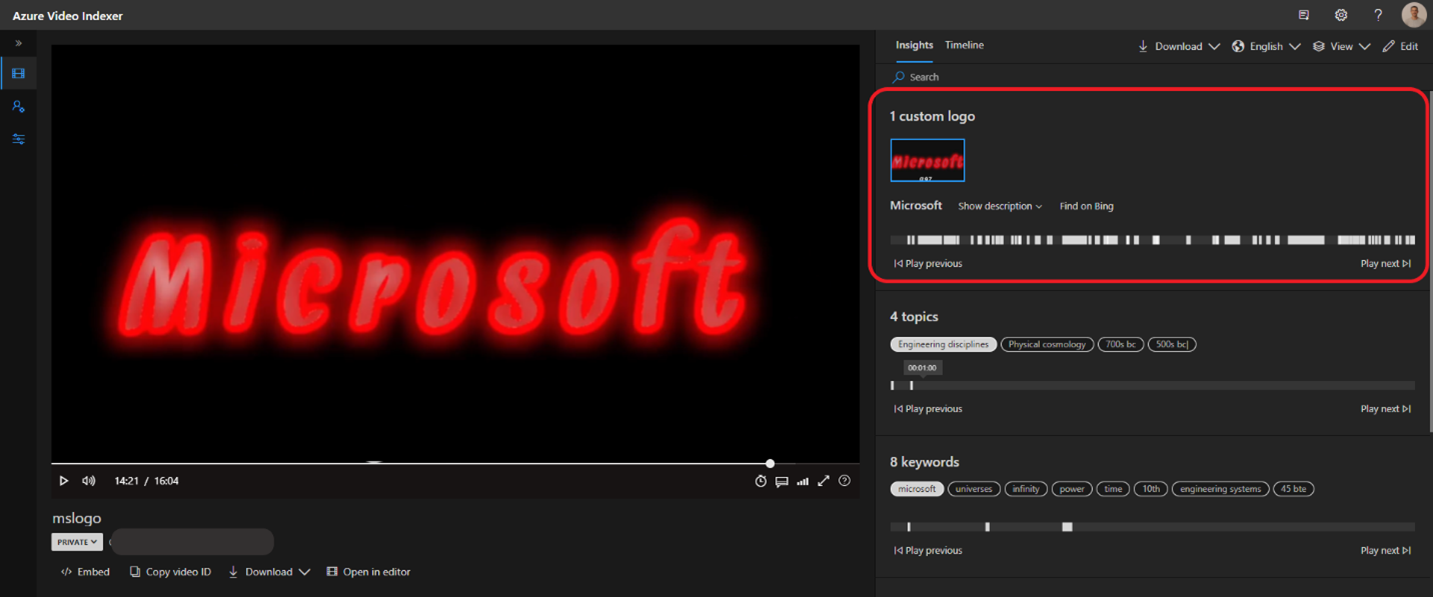Screen dimensions: 1433x597
Task: Toggle closed captions in player
Action: tap(782, 481)
